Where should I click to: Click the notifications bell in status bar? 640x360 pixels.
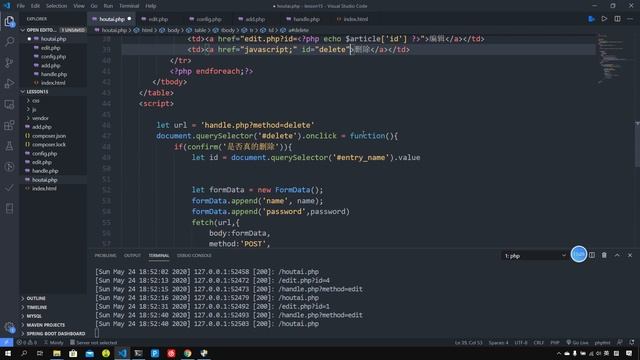pos(632,342)
